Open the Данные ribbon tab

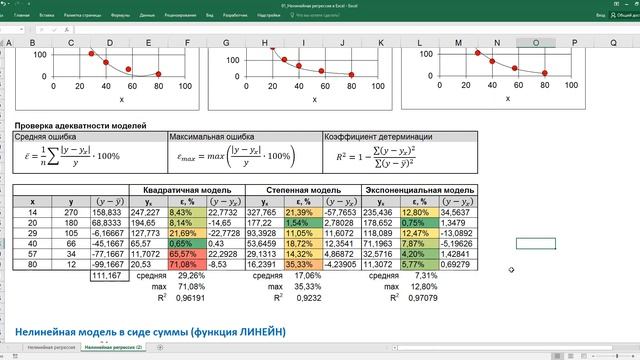[x=147, y=15]
